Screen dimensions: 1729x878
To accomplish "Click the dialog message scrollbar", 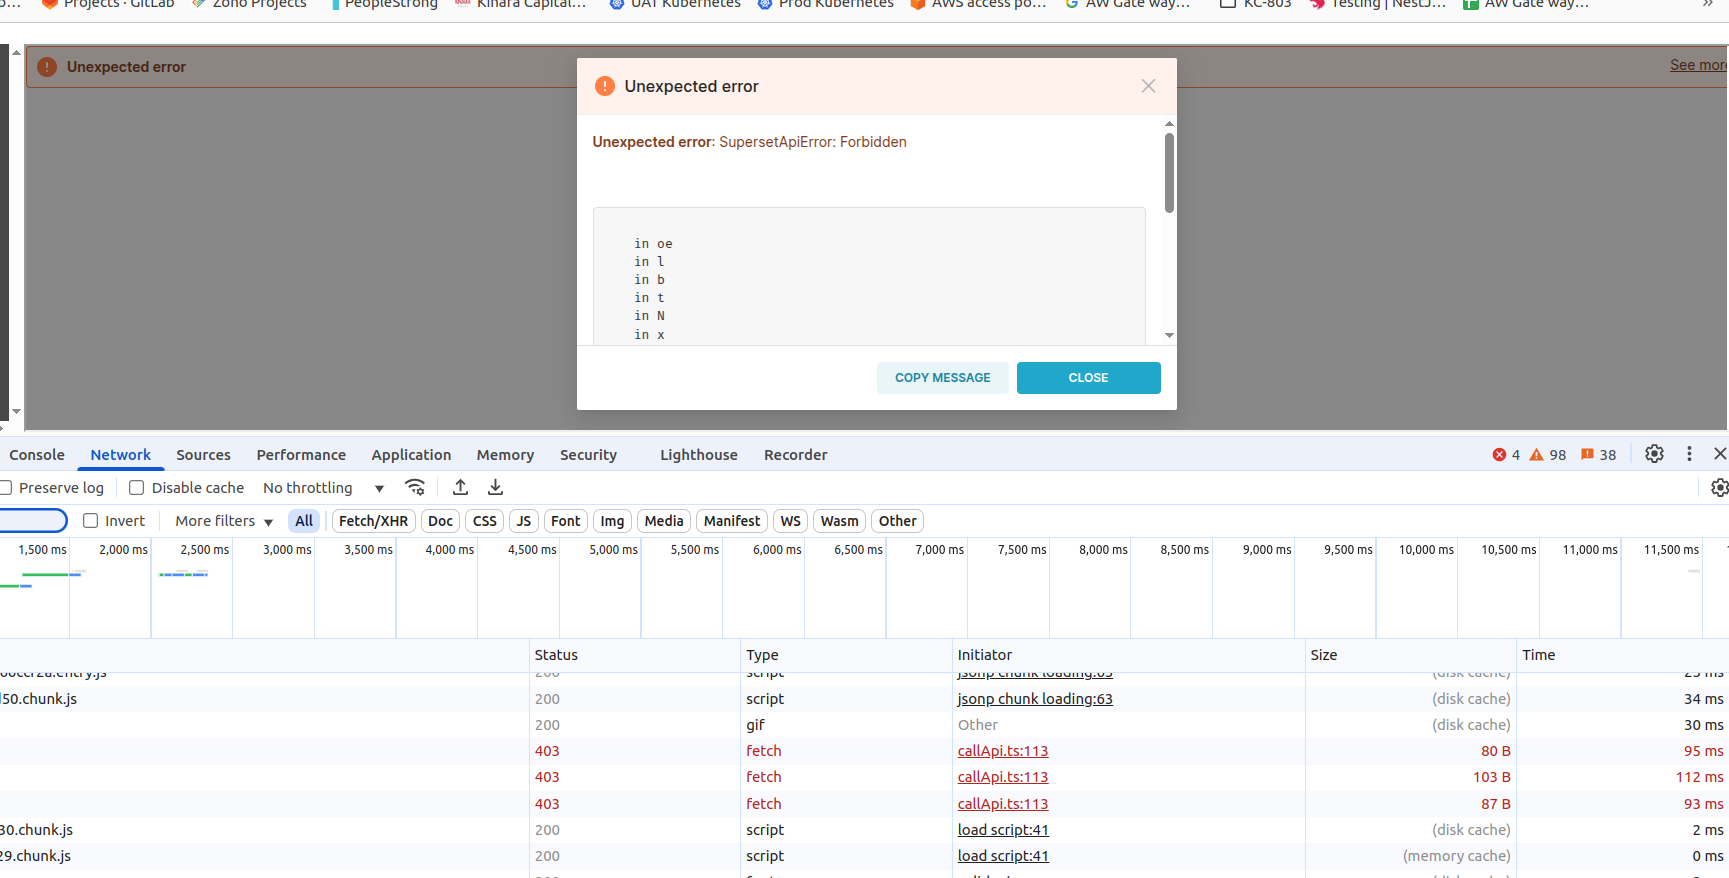I will (1169, 173).
